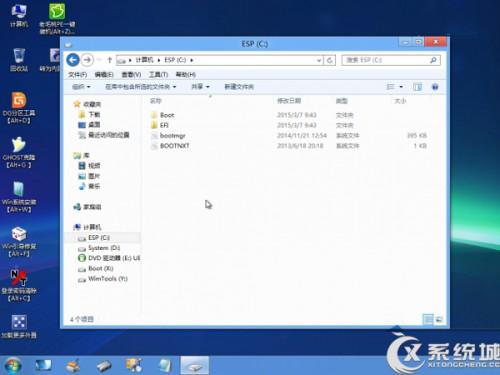The height and width of the screenshot is (375, 500).
Task: Open the Include in library dropdown
Action: (x=141, y=87)
